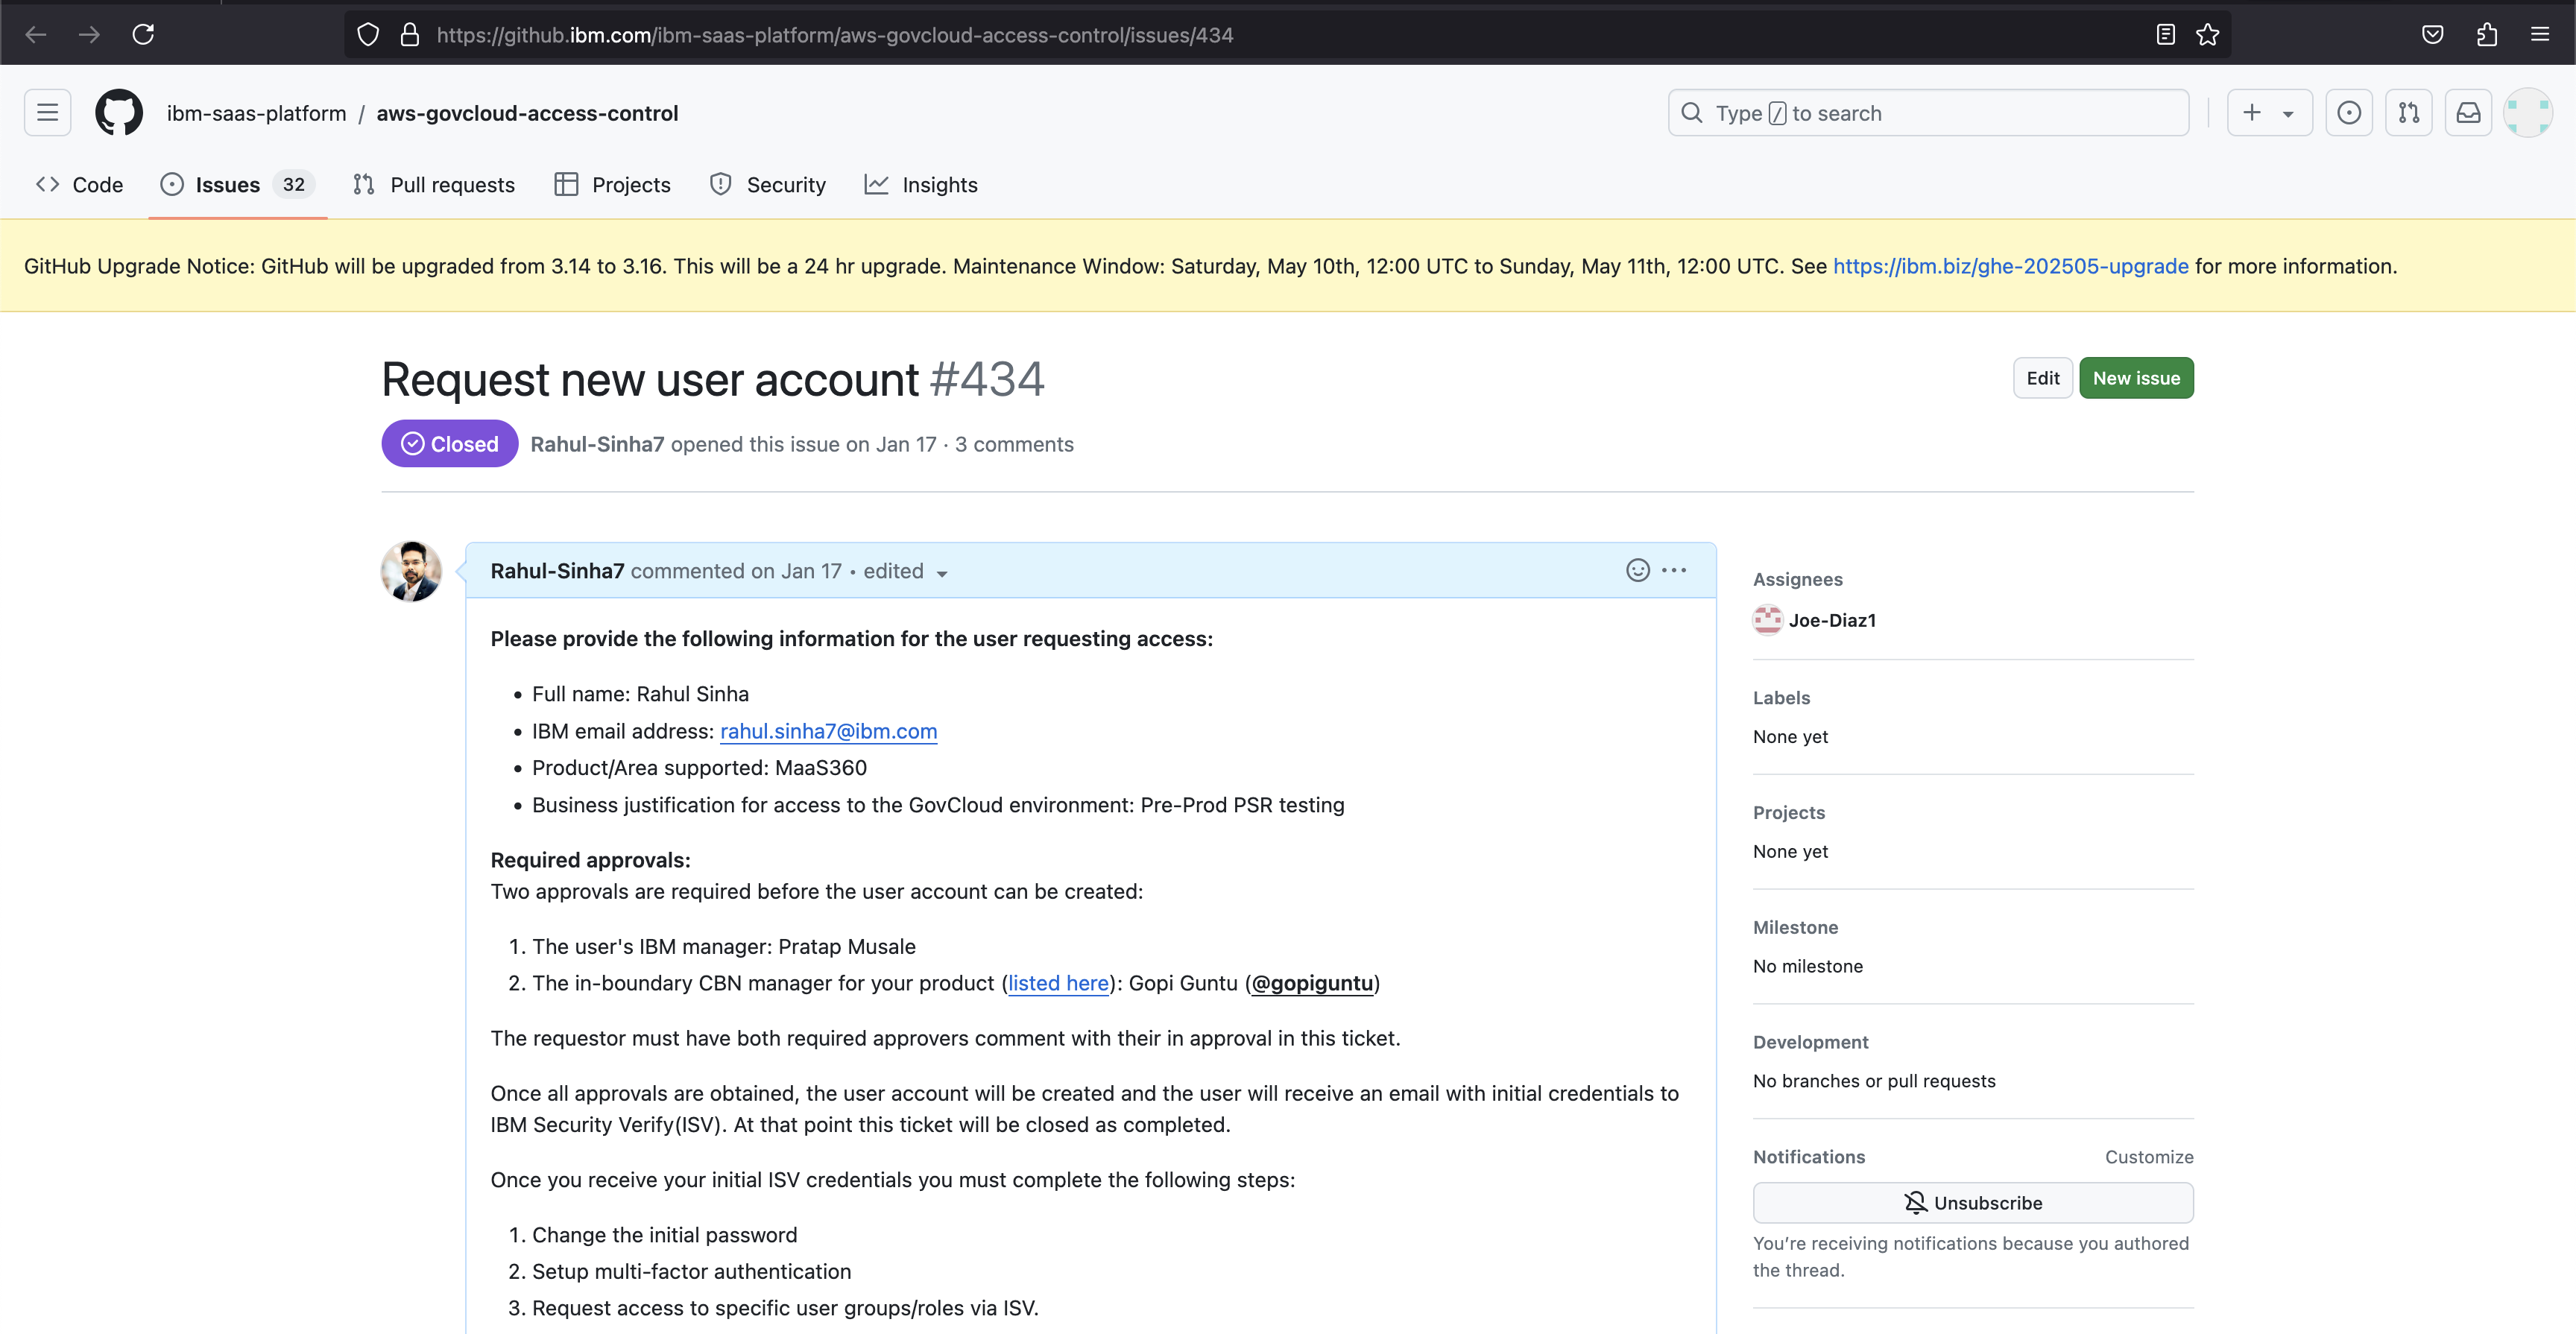The image size is (2576, 1334).
Task: Click Joe-Diaz1 assignee avatar
Action: (1768, 620)
